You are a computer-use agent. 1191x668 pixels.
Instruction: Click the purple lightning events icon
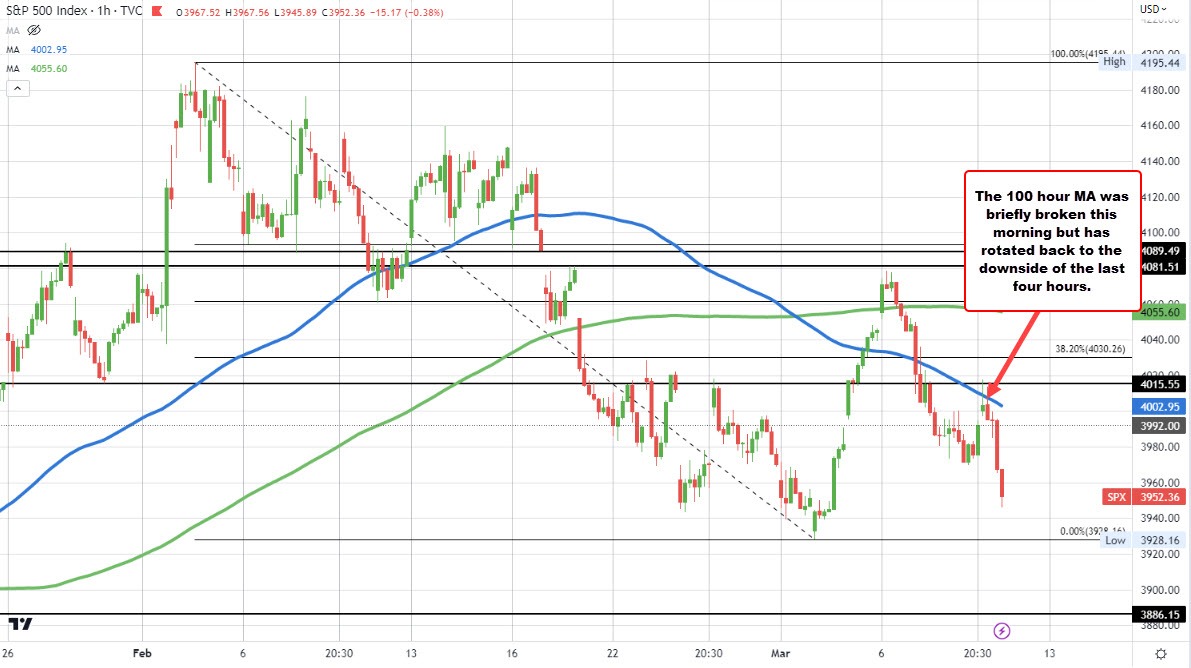pos(1002,630)
